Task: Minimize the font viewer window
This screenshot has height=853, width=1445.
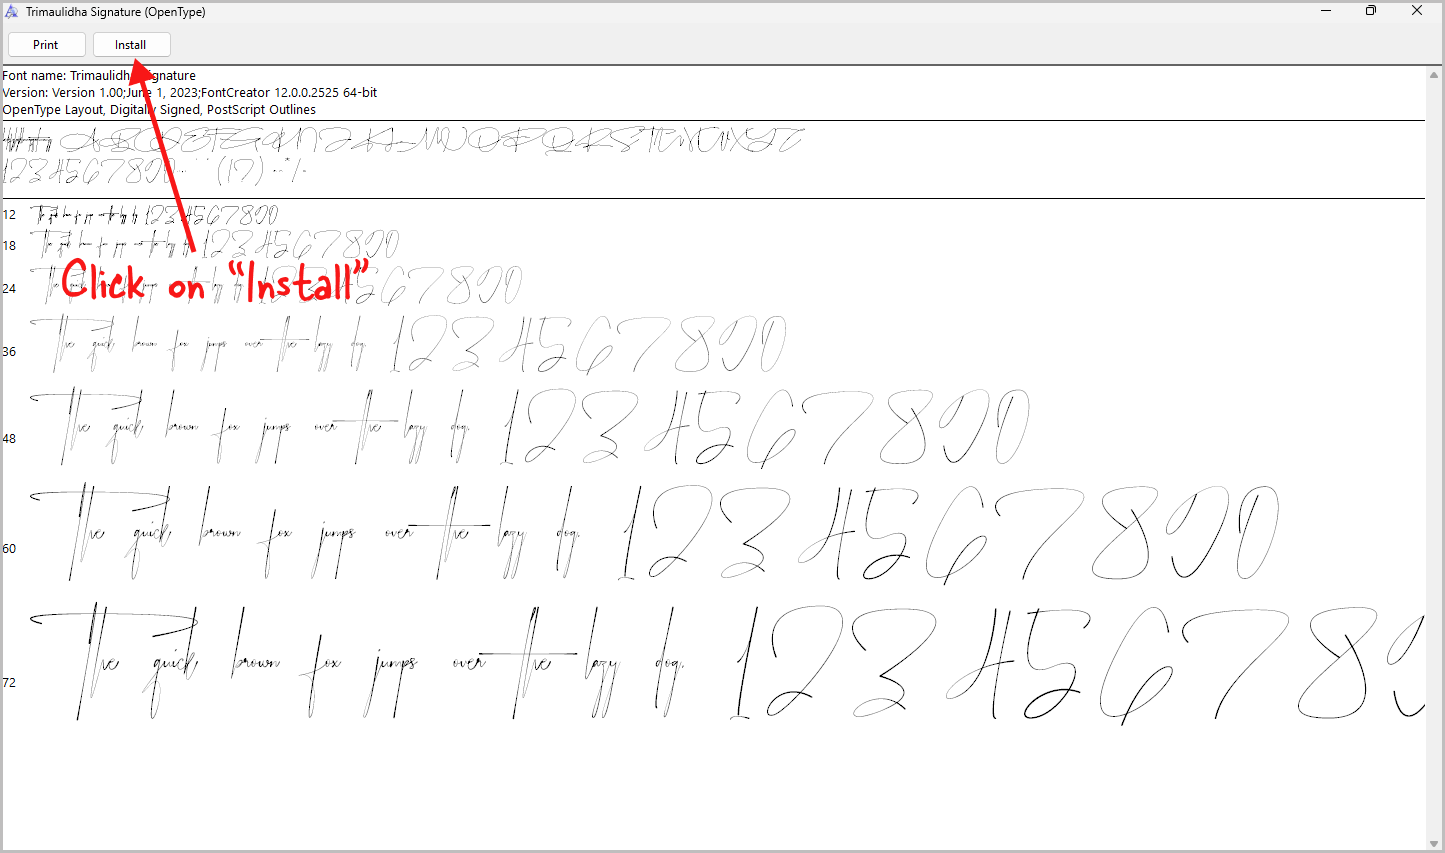Action: coord(1326,11)
